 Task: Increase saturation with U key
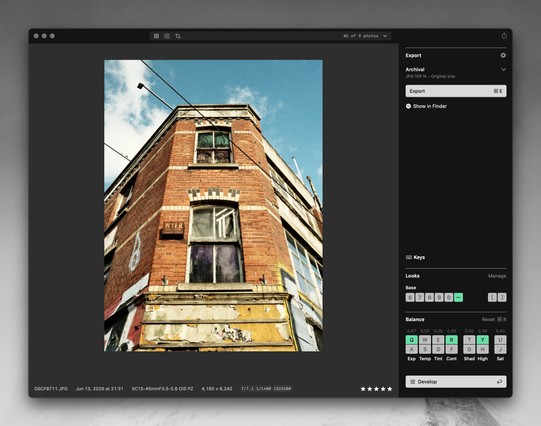[500, 340]
